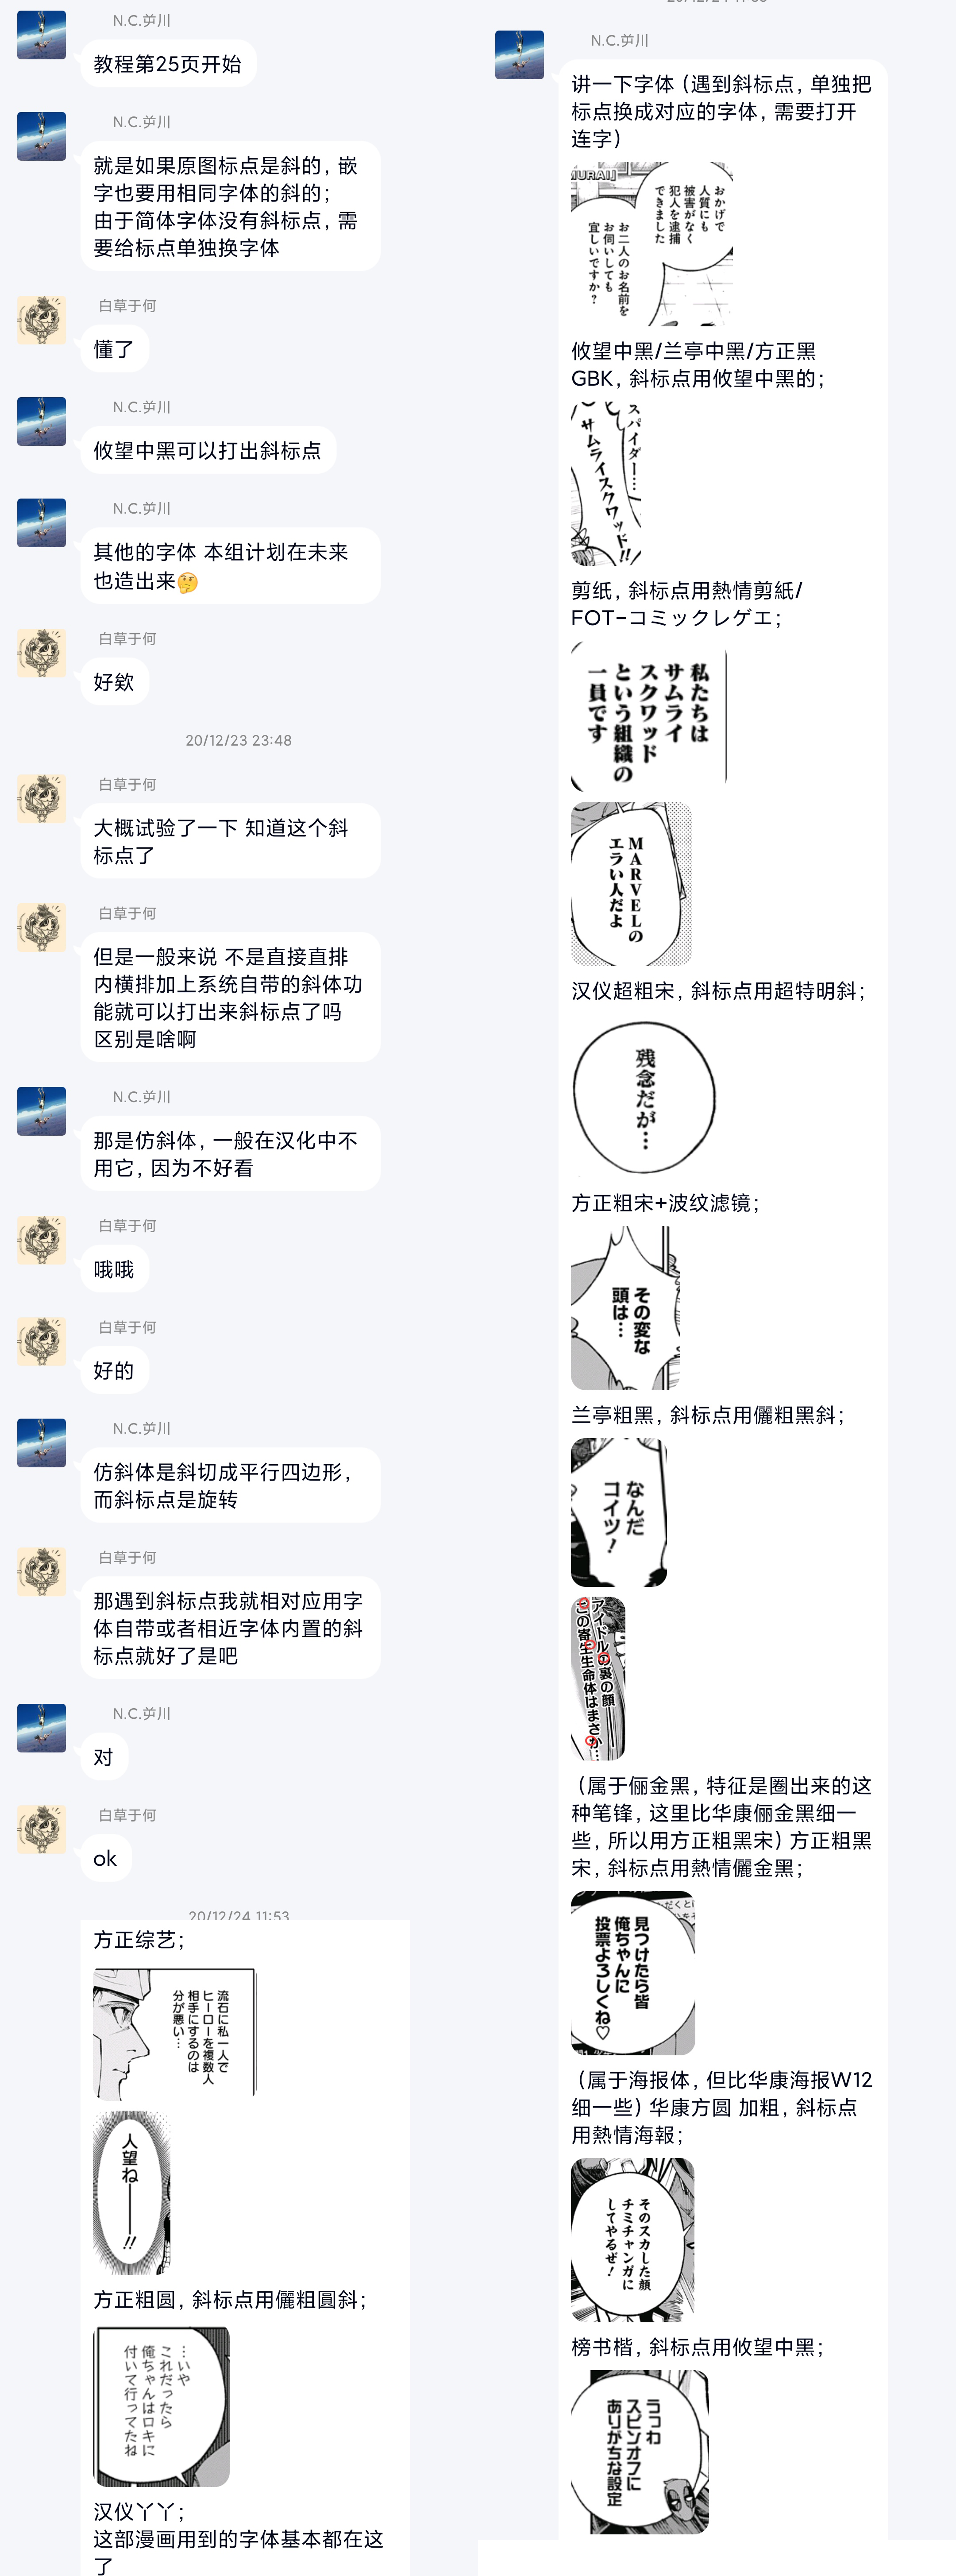Click N.C.泸川's avatar beside "教程第25页开始"
This screenshot has height=2576, width=956.
point(41,35)
